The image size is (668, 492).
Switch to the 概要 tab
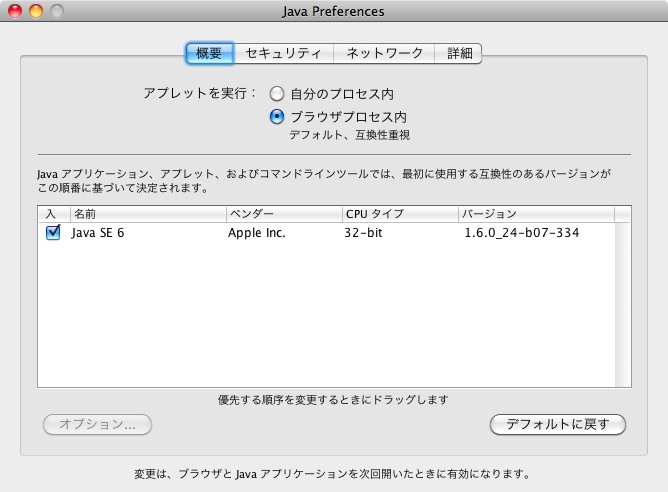point(210,53)
